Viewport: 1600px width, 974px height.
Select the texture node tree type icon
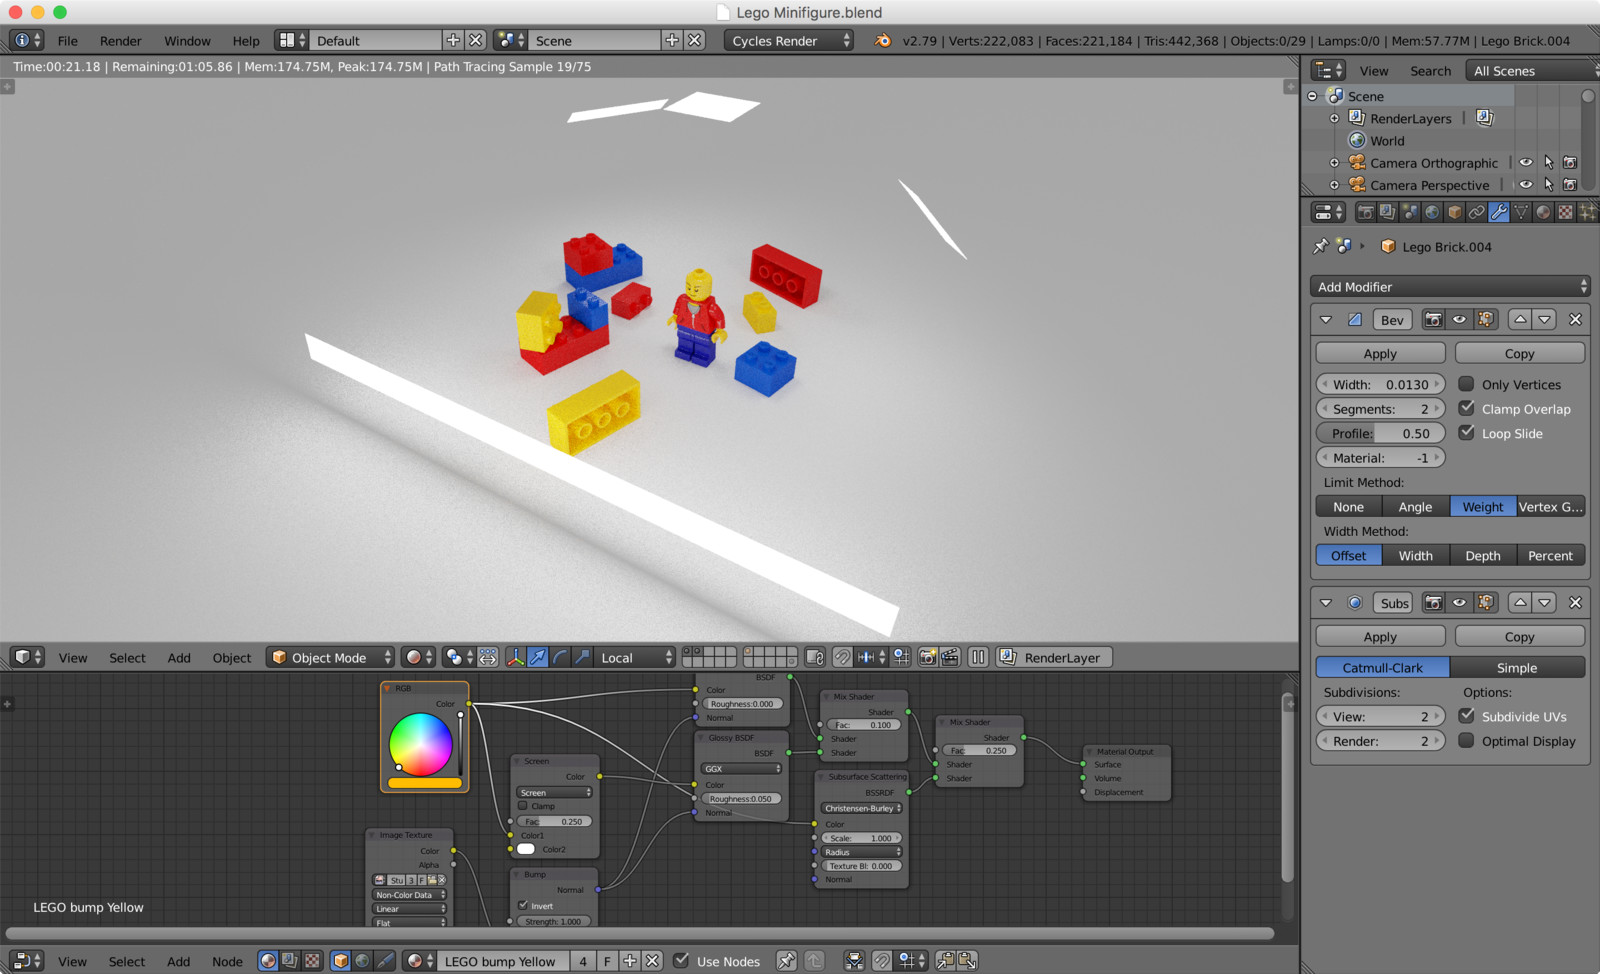(x=312, y=961)
